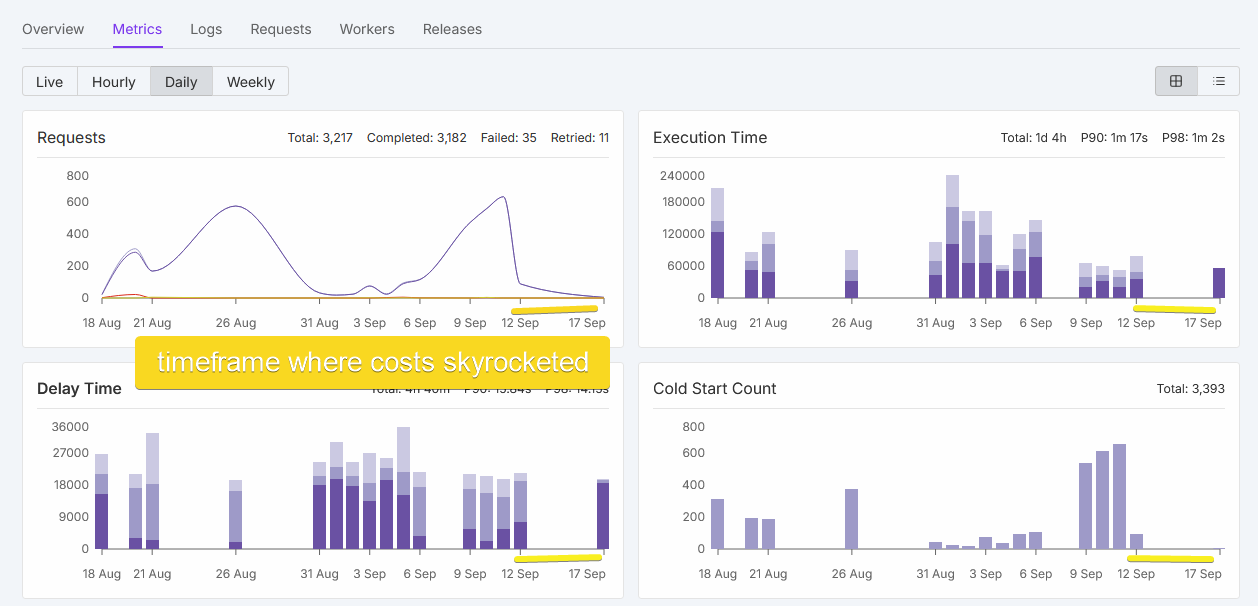Click the Metrics tab
1258x606 pixels.
pos(137,29)
